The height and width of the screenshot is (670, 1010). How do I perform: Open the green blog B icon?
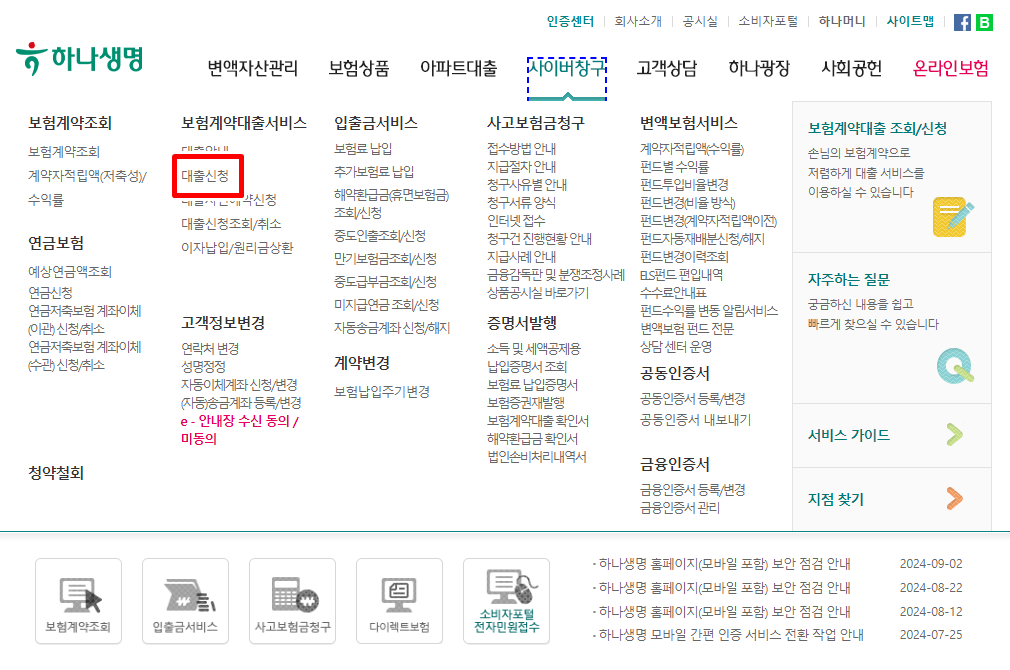pyautogui.click(x=984, y=23)
